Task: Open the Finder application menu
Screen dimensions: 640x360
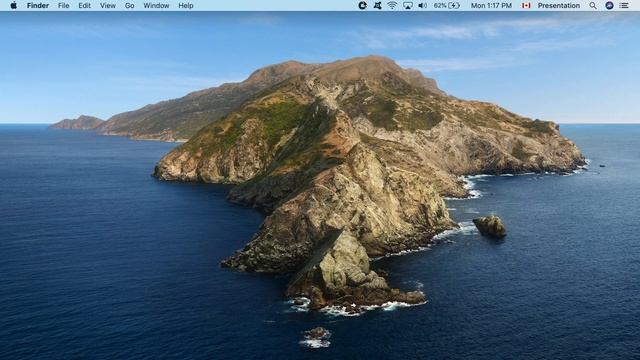Action: pos(38,5)
